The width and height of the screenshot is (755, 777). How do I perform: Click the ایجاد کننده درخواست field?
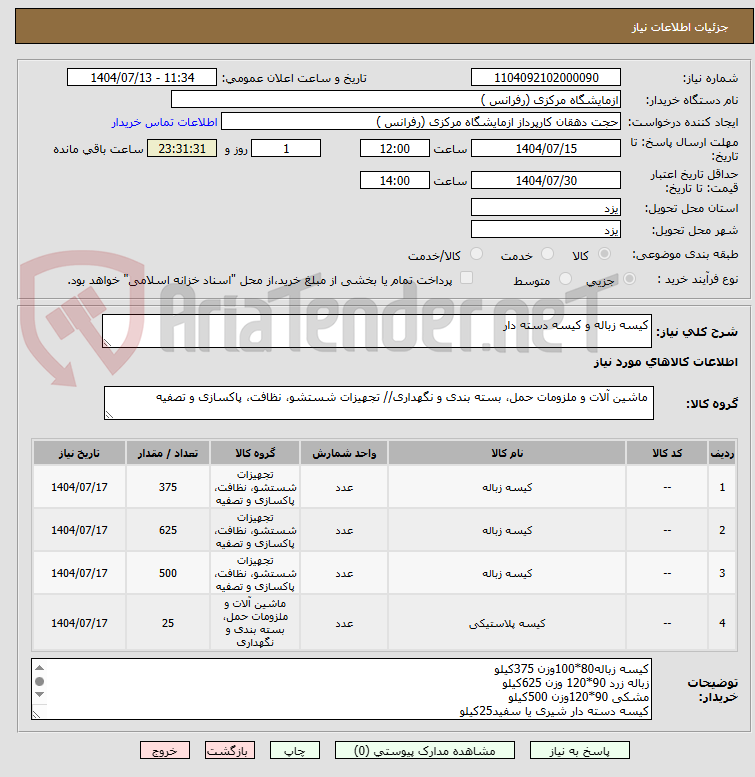420,121
